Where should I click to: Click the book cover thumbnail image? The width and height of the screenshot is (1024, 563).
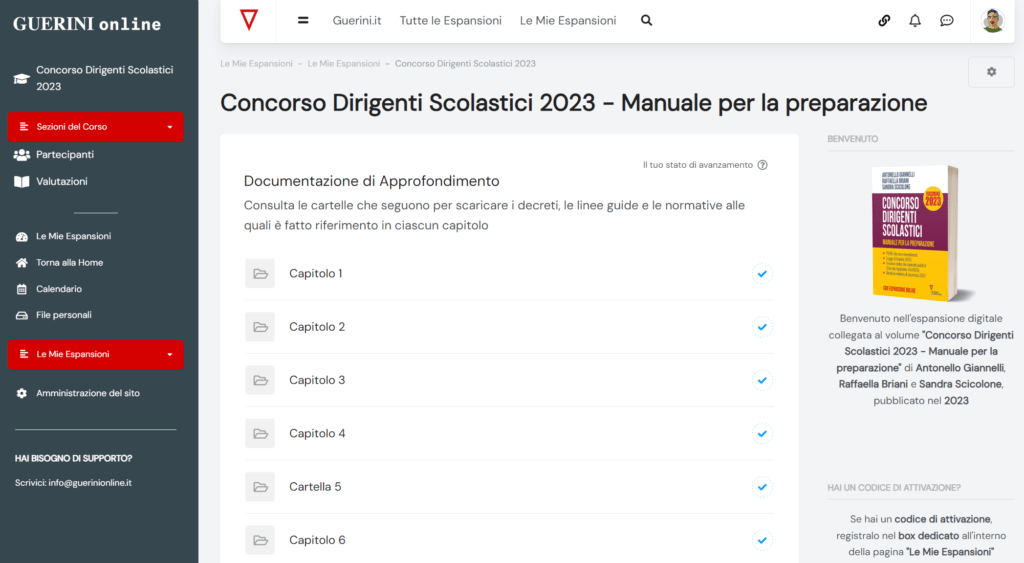coord(914,234)
